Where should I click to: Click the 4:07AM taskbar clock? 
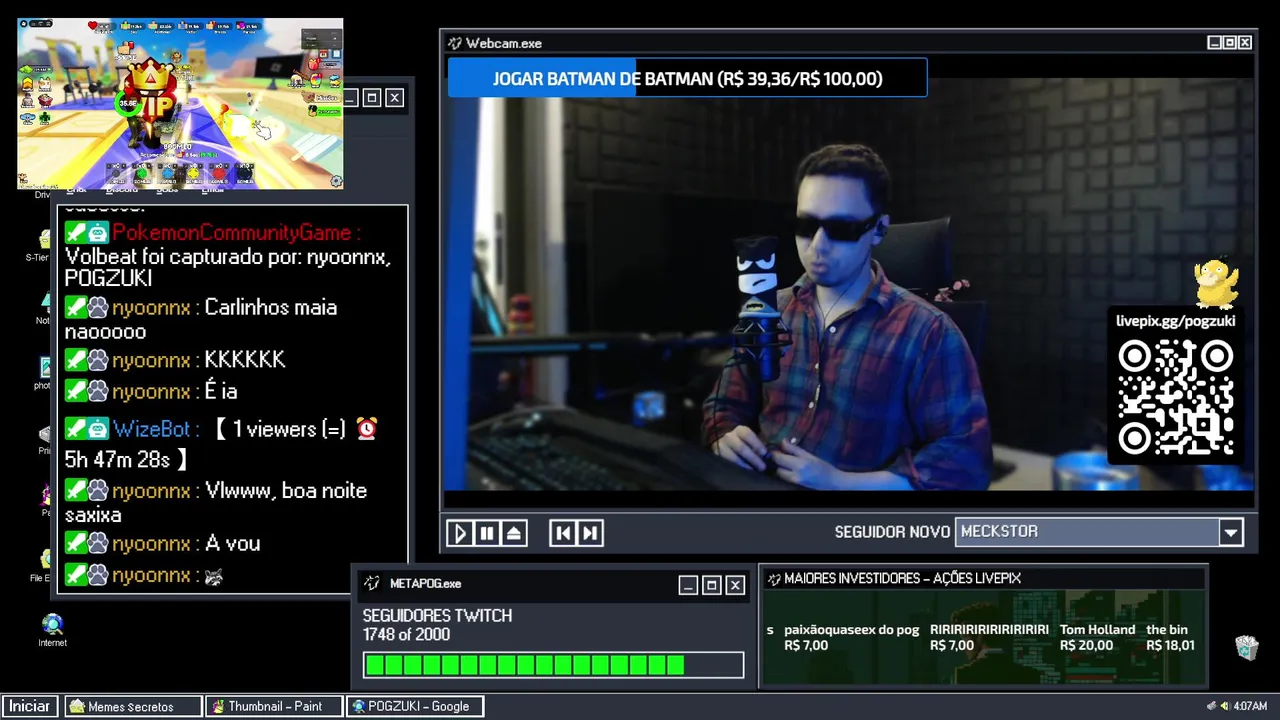pyautogui.click(x=1250, y=706)
